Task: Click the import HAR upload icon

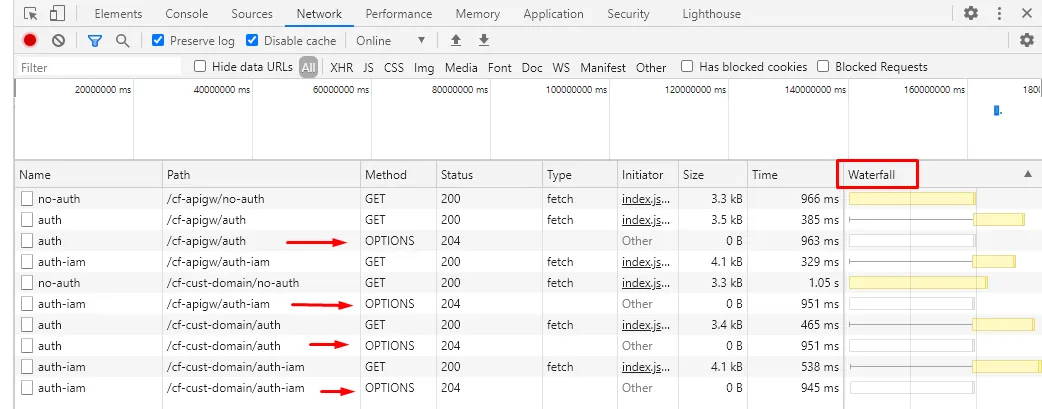Action: [x=456, y=41]
